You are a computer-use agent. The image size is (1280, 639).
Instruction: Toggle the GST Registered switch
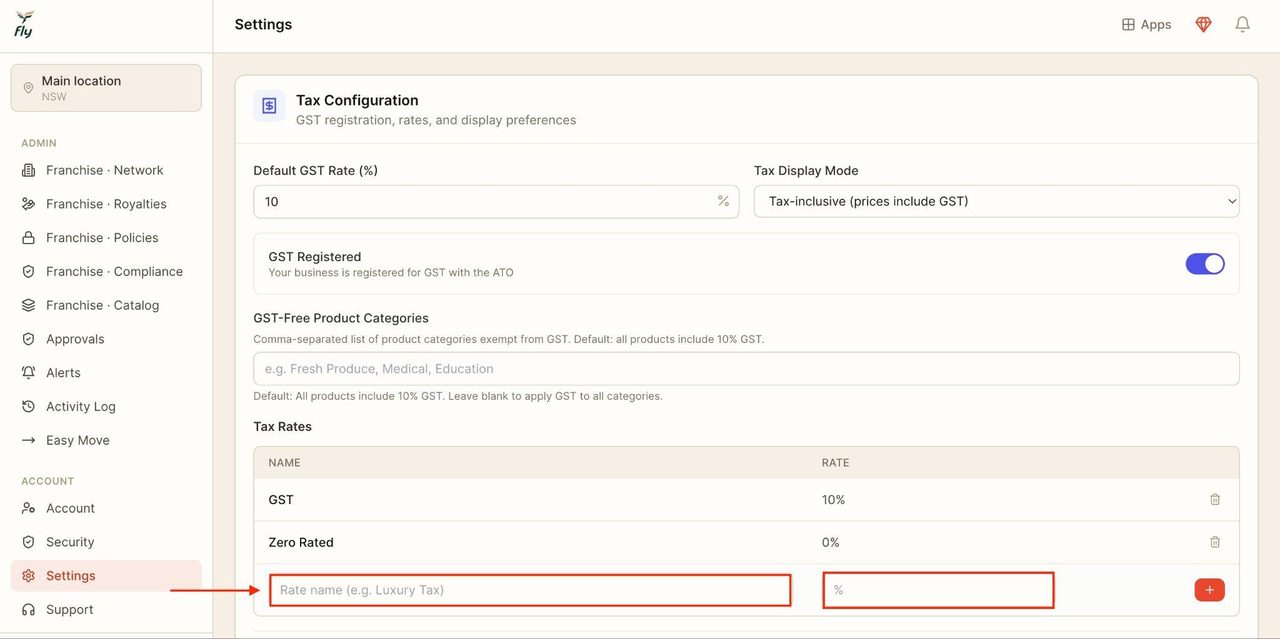click(1205, 264)
